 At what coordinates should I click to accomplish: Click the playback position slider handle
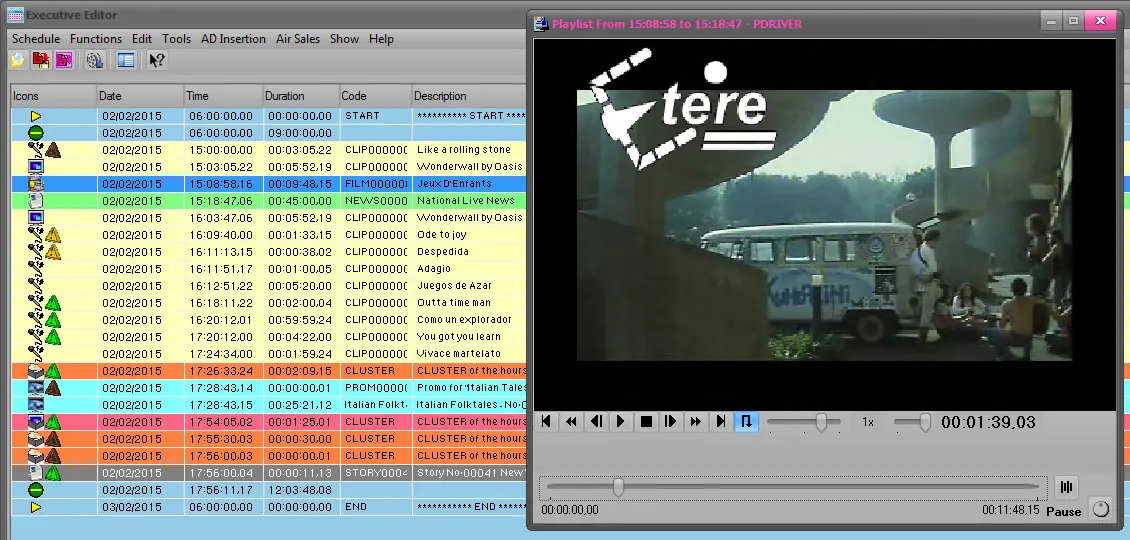[618, 487]
